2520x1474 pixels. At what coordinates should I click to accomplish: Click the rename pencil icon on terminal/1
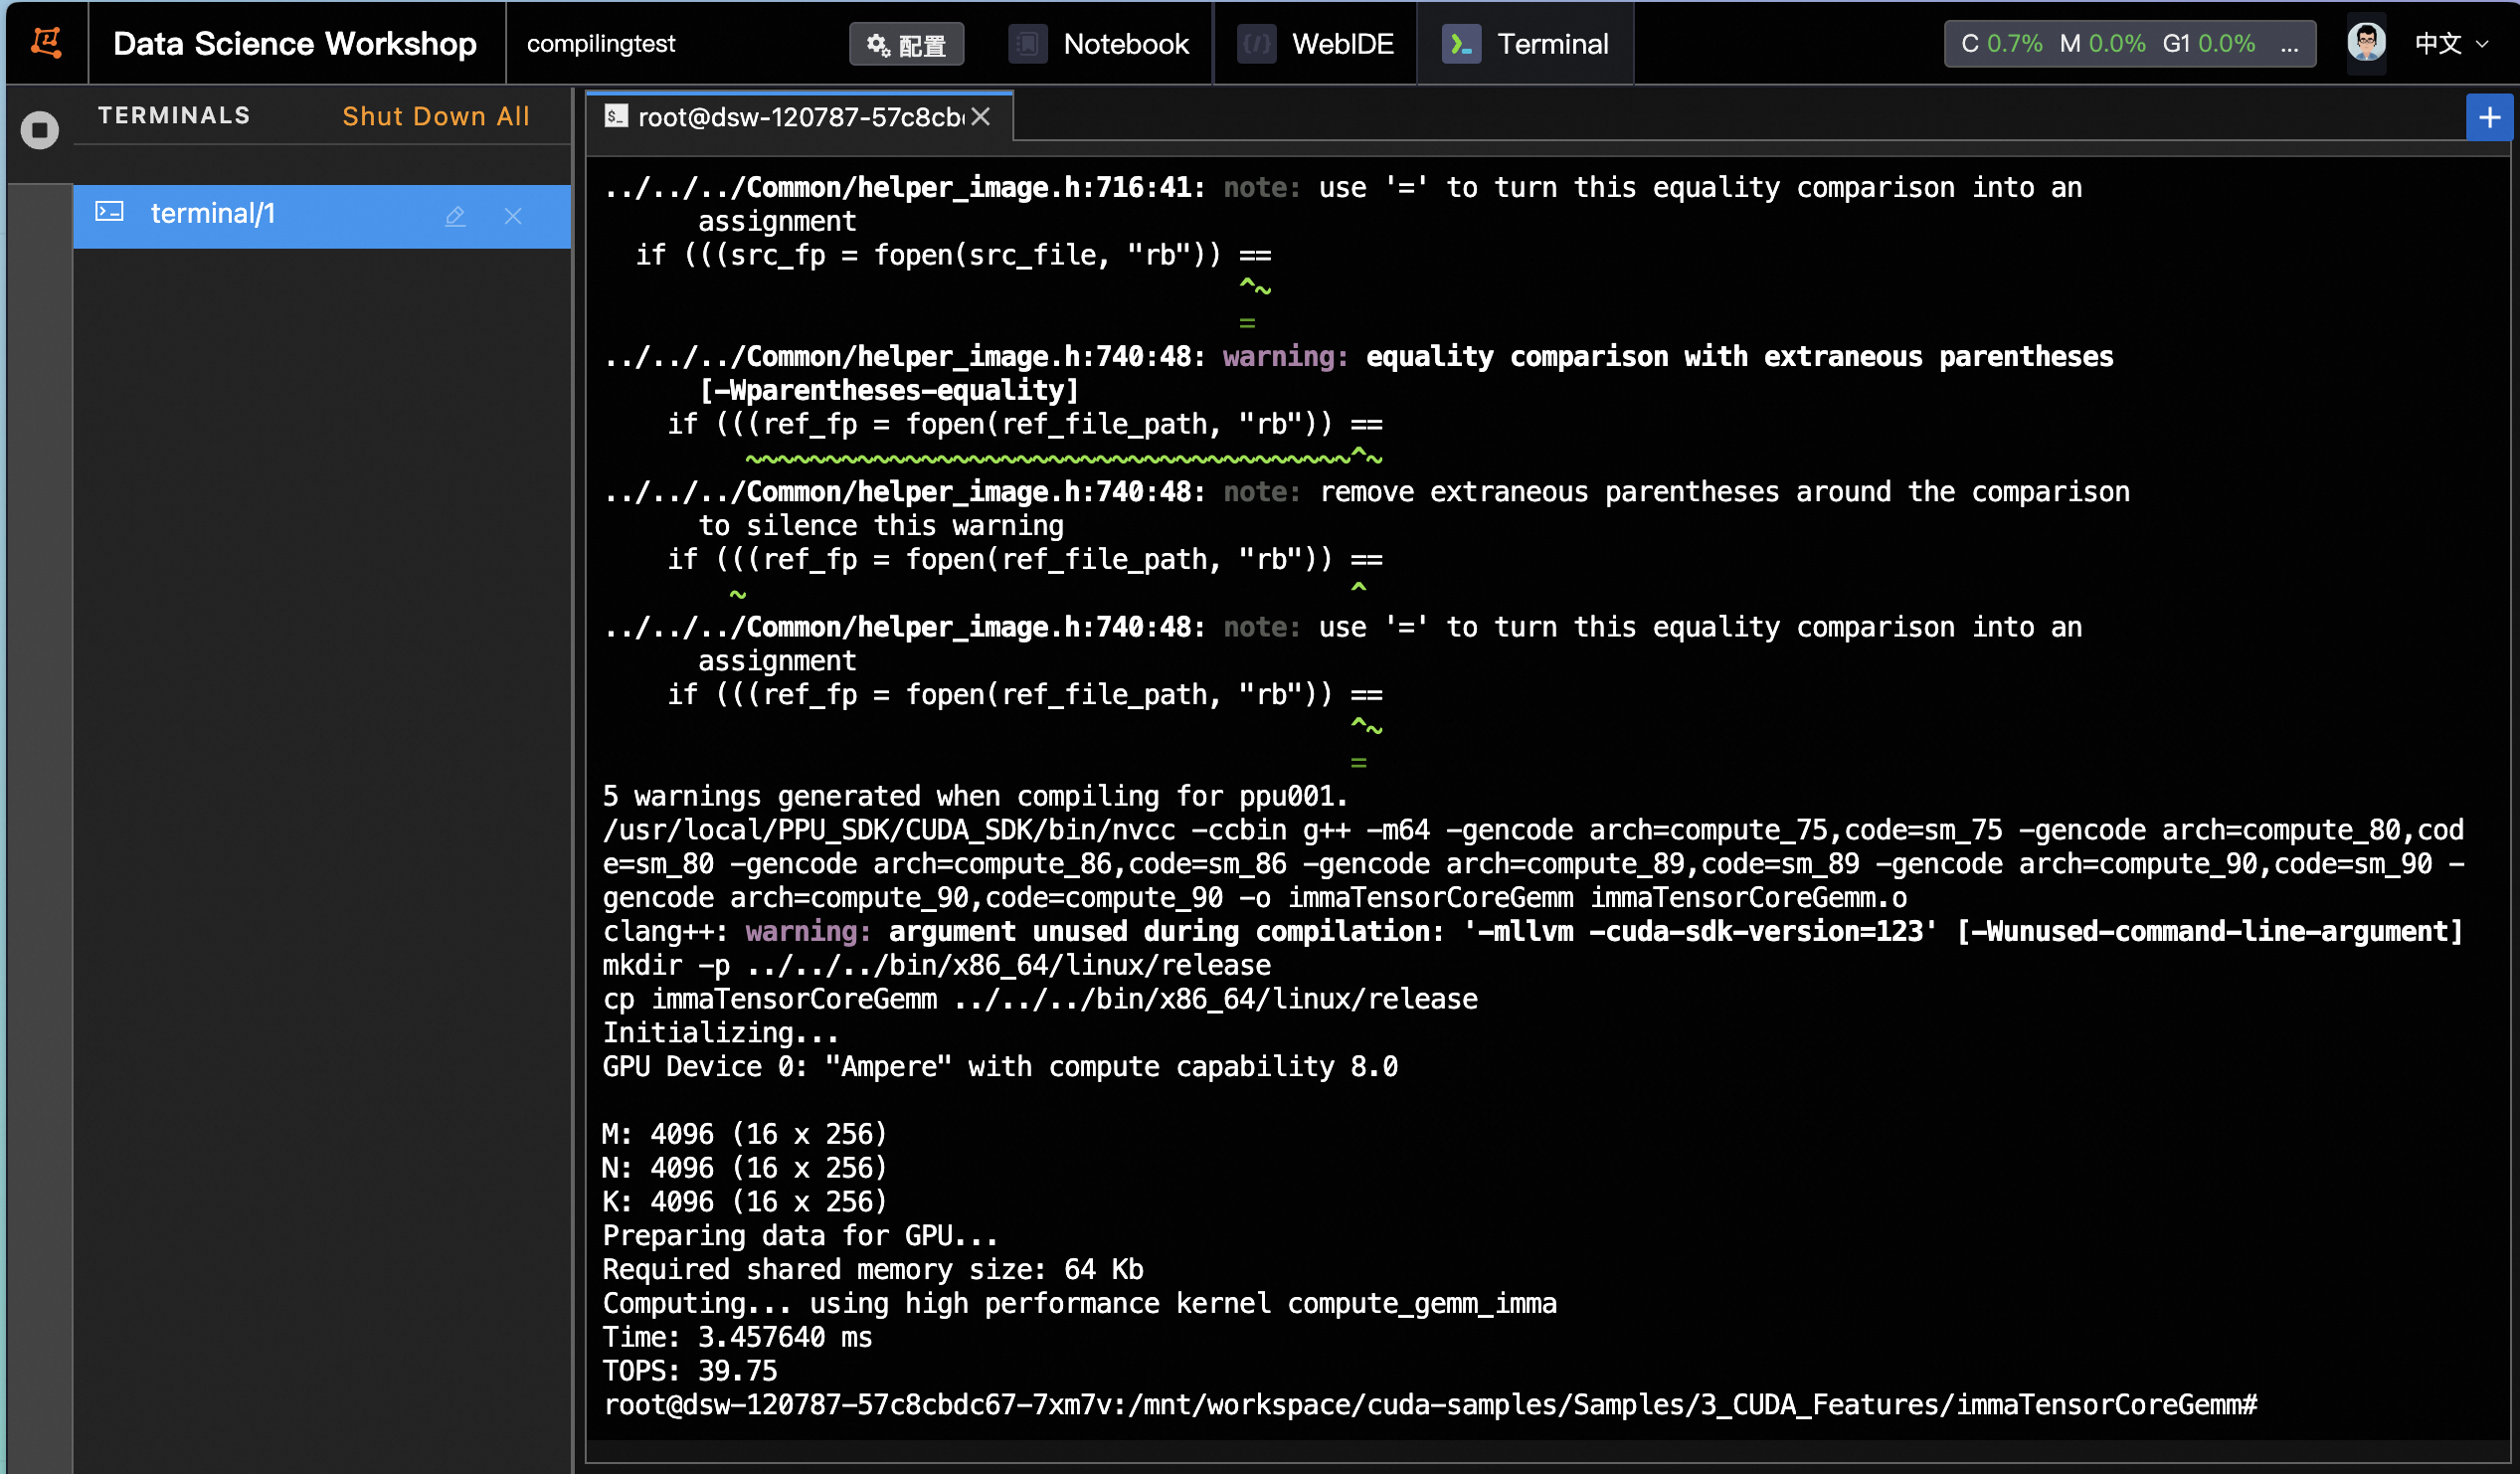(455, 215)
